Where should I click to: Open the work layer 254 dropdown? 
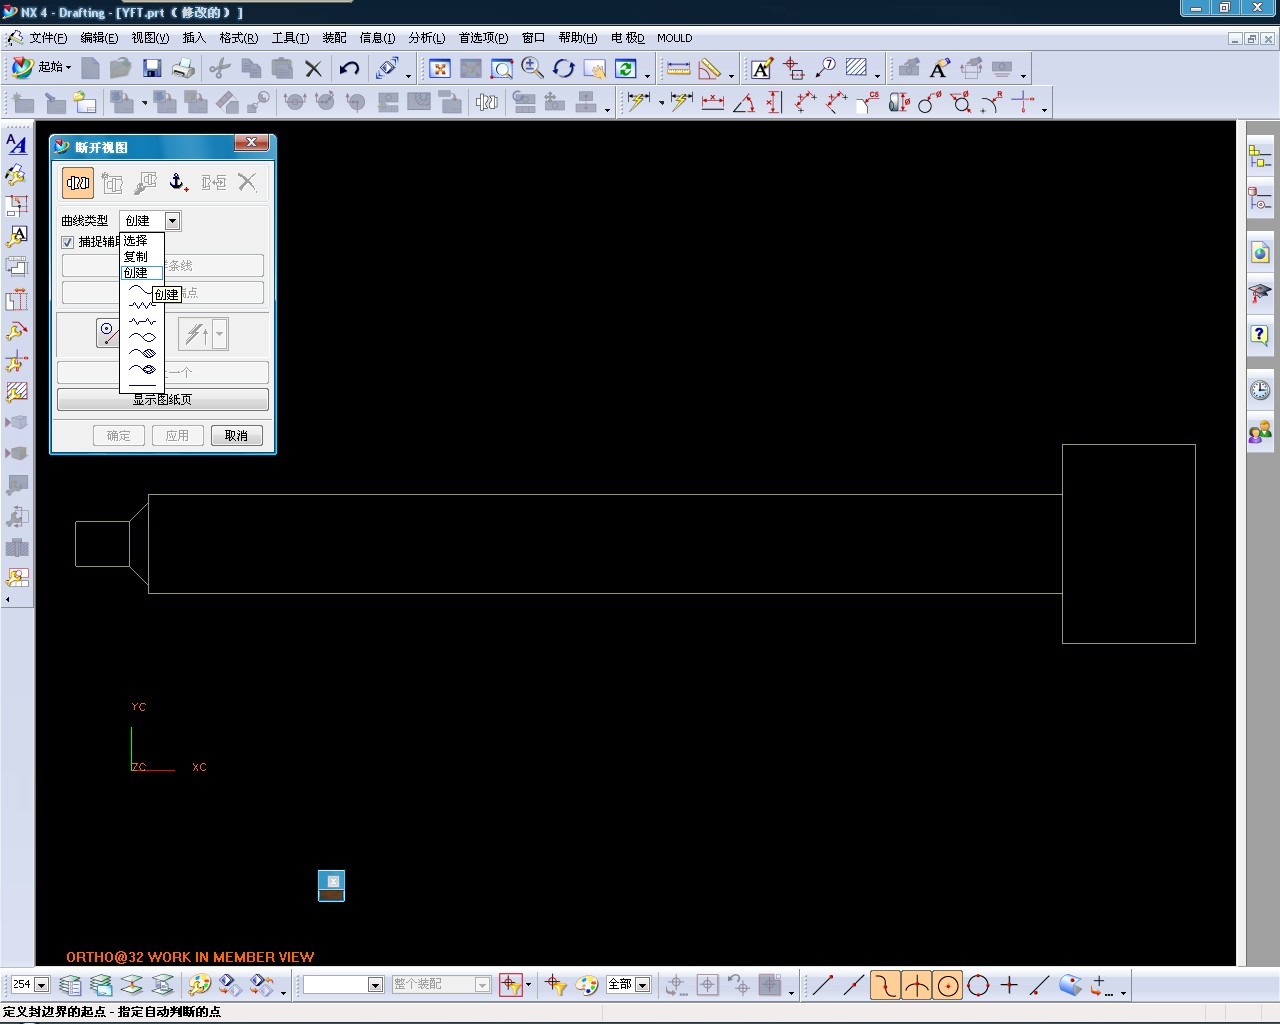pyautogui.click(x=41, y=985)
